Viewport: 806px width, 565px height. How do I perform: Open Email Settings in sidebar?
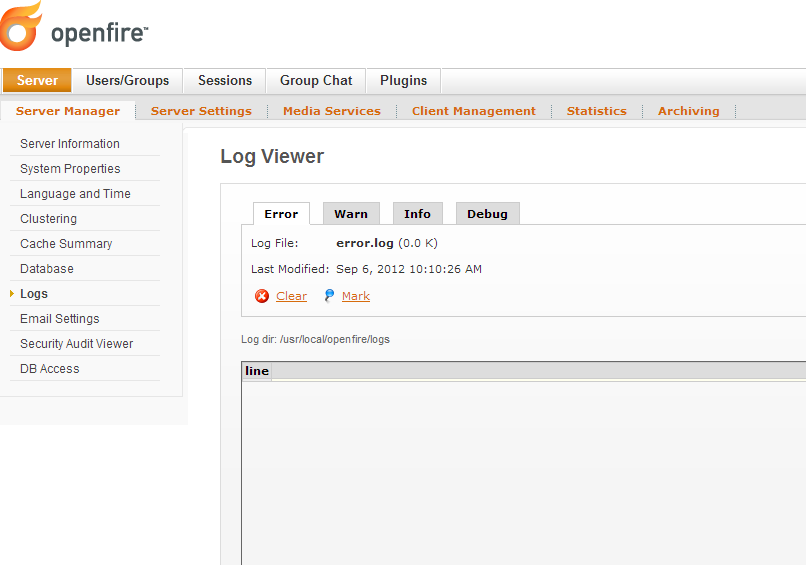[x=60, y=319]
